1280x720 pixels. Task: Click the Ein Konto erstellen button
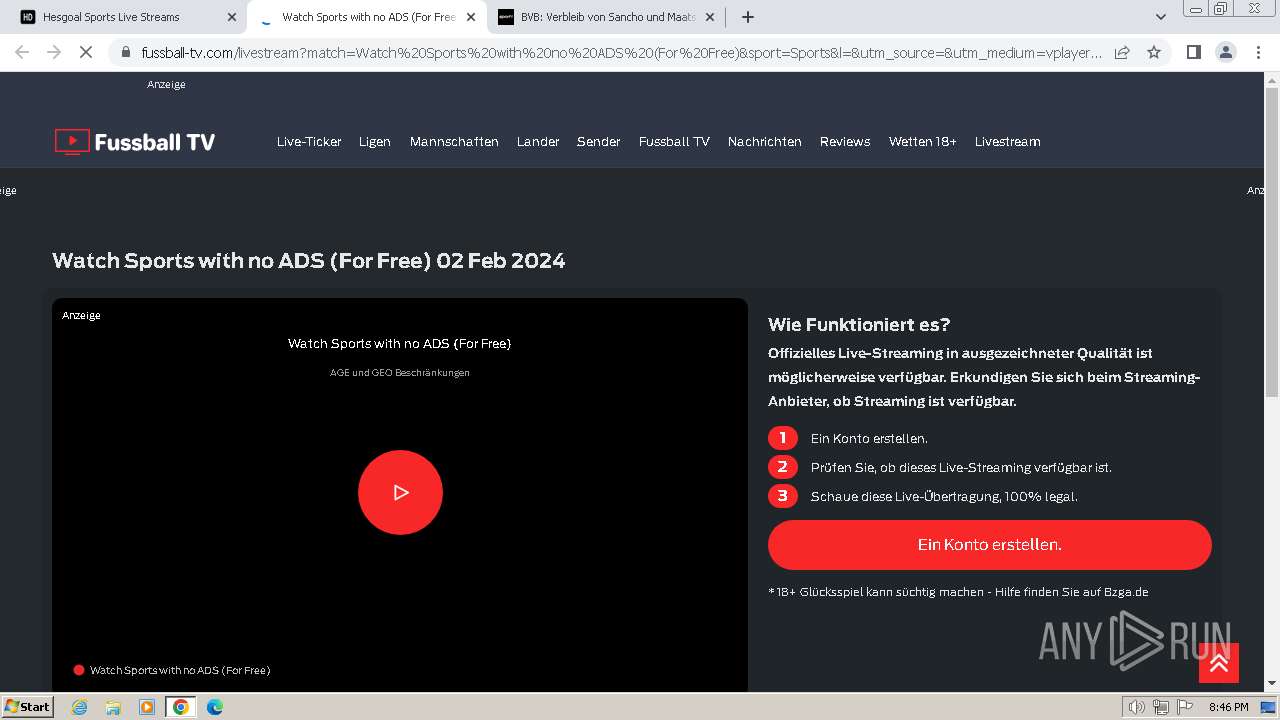click(x=990, y=545)
